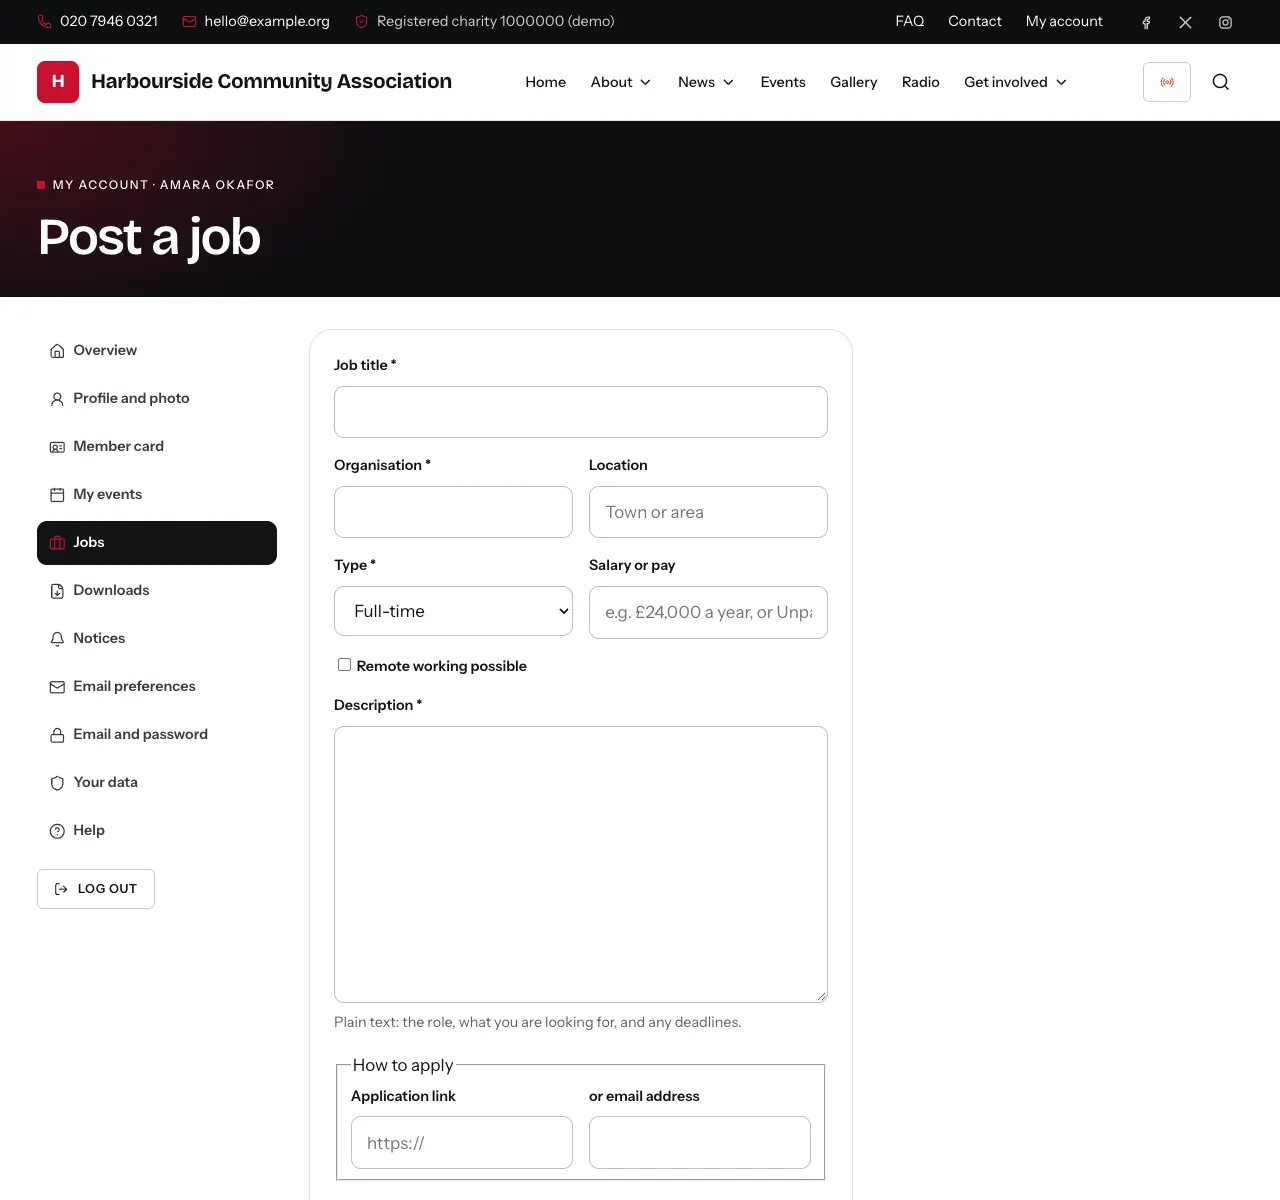Focus the or email address field
Image resolution: width=1280 pixels, height=1200 pixels.
[x=700, y=1142]
